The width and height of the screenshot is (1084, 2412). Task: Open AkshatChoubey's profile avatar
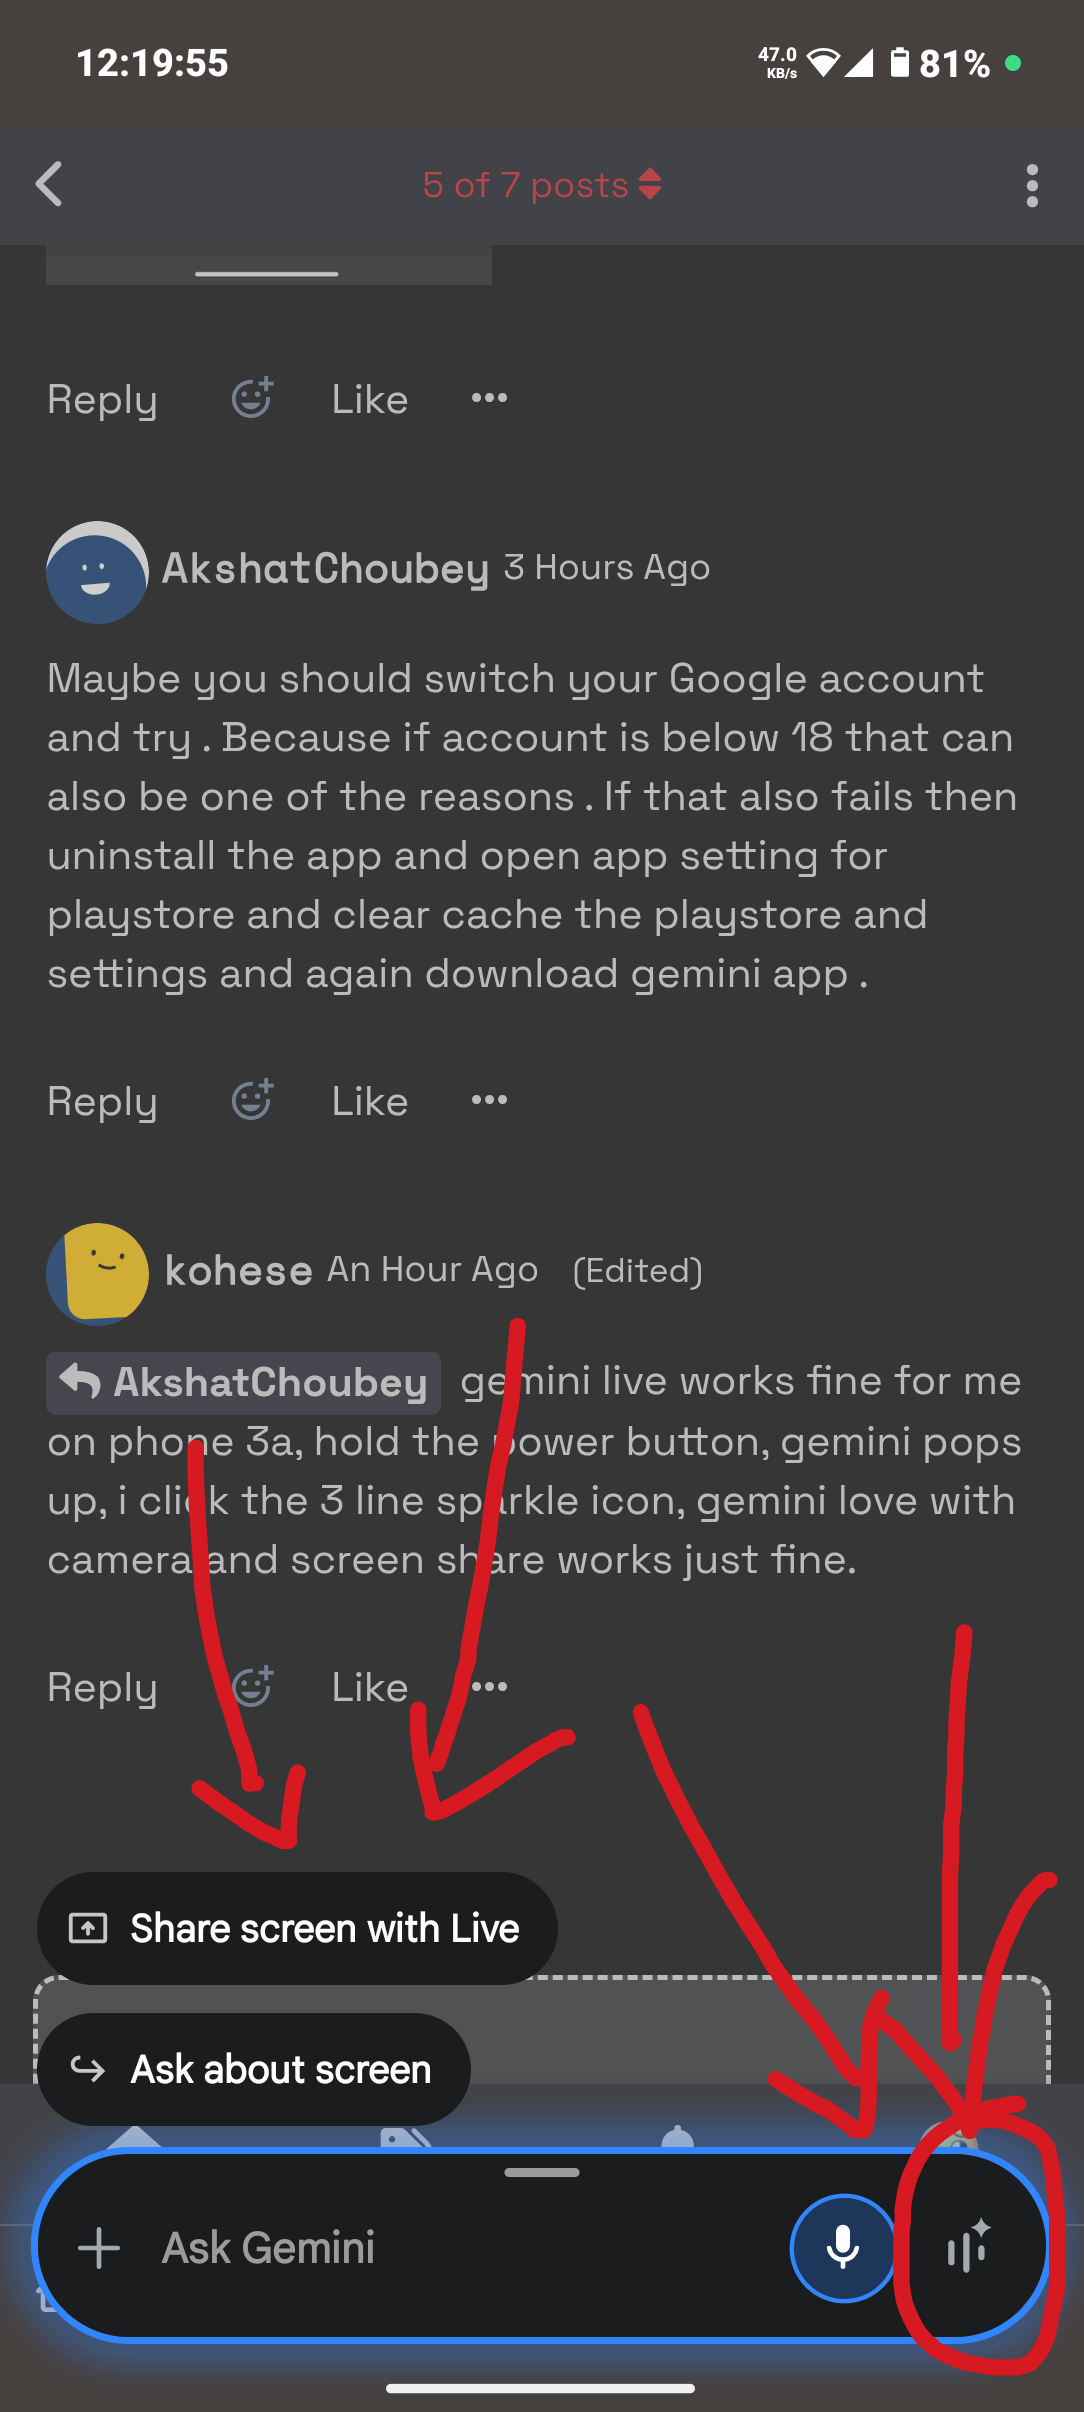point(97,573)
